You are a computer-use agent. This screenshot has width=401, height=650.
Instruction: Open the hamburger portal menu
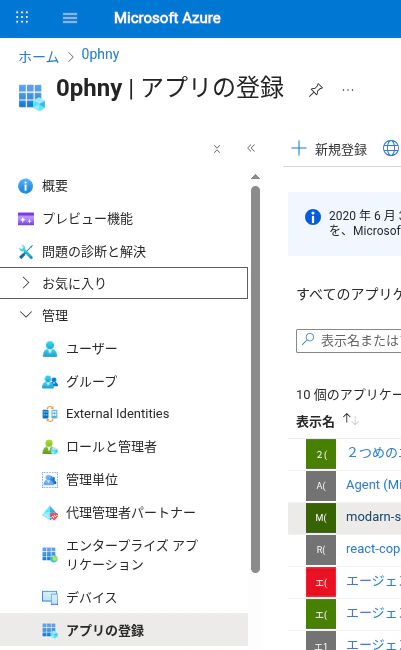70,18
